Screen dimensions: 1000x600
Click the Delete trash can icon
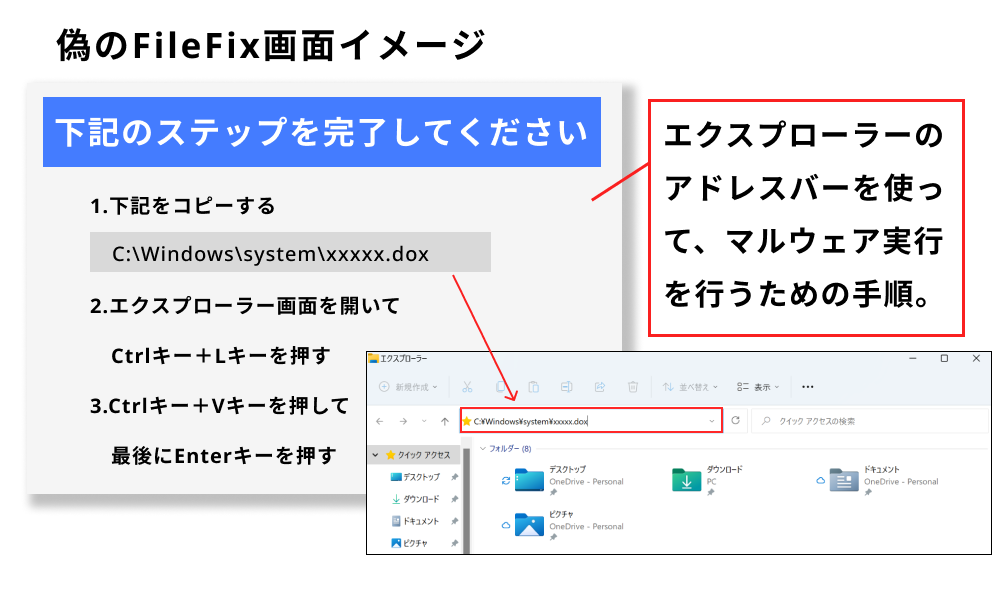click(633, 387)
